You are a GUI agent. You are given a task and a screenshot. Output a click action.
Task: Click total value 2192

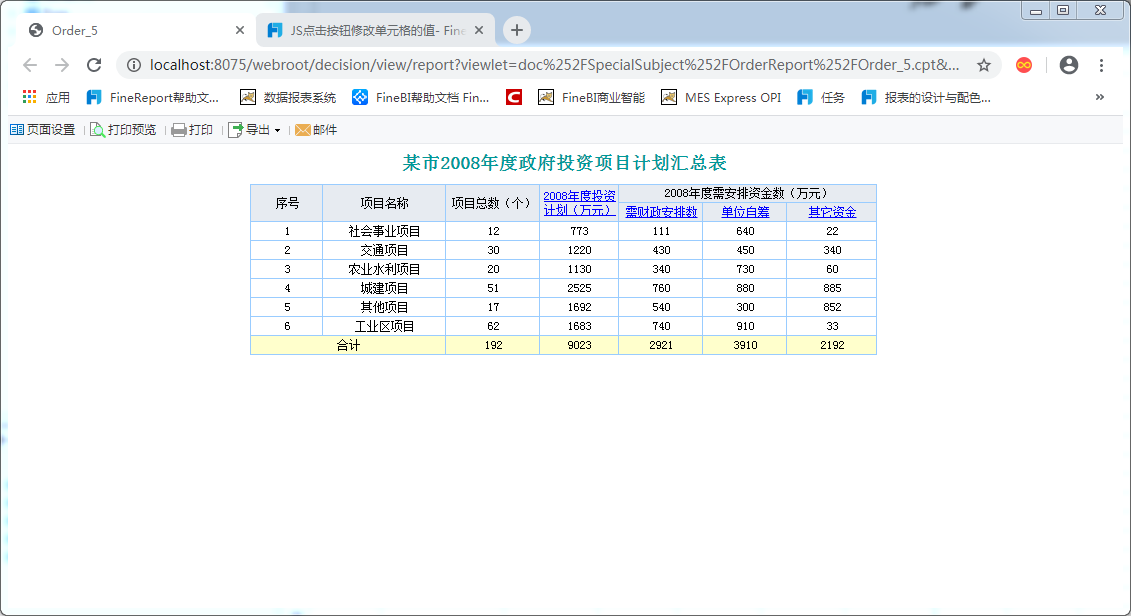coord(832,346)
